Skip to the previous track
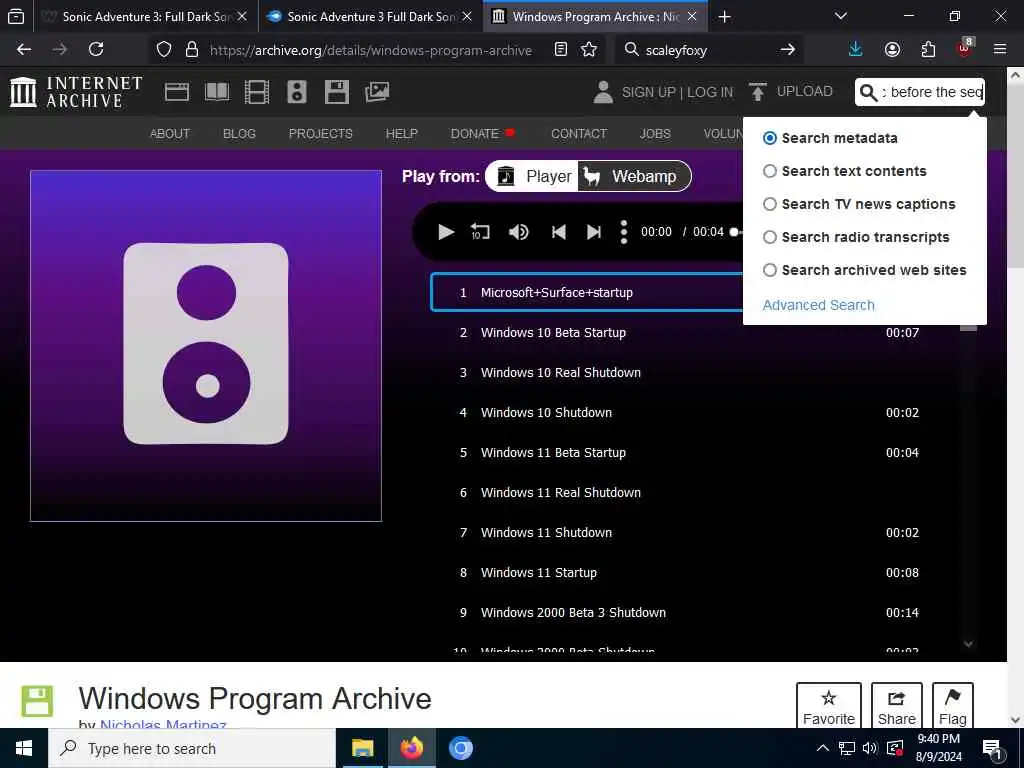The width and height of the screenshot is (1024, 768). coord(558,232)
